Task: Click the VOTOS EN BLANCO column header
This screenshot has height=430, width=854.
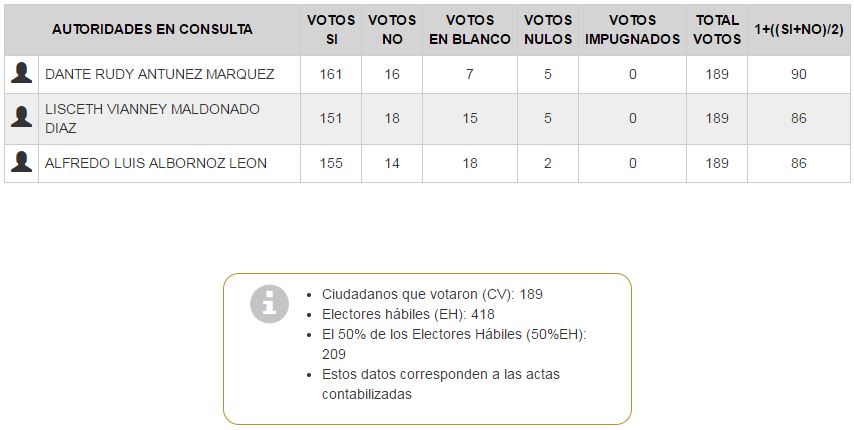Action: click(470, 29)
